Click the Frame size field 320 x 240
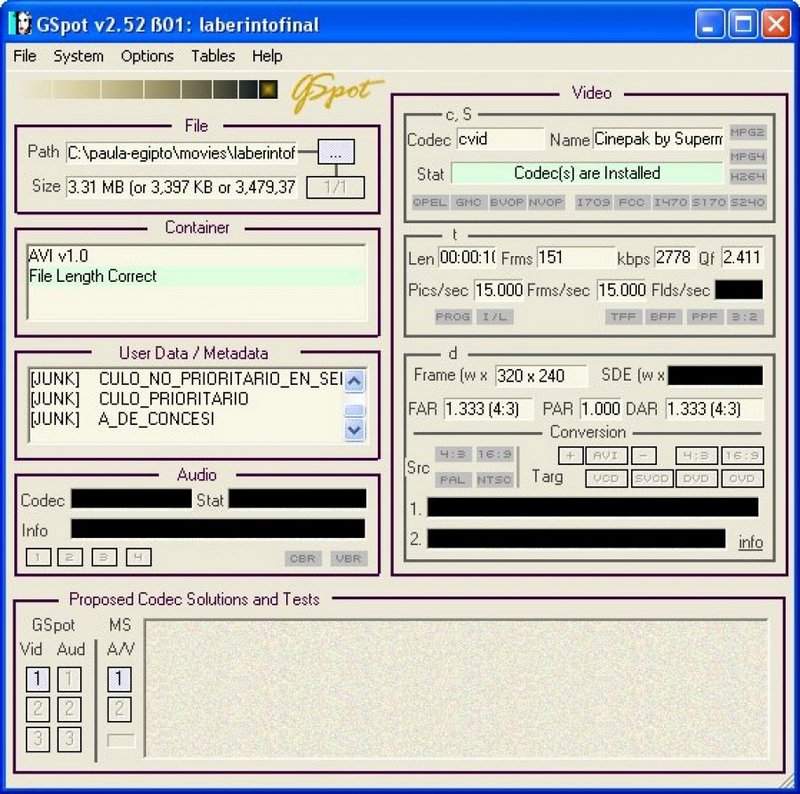The image size is (800, 794). point(541,376)
